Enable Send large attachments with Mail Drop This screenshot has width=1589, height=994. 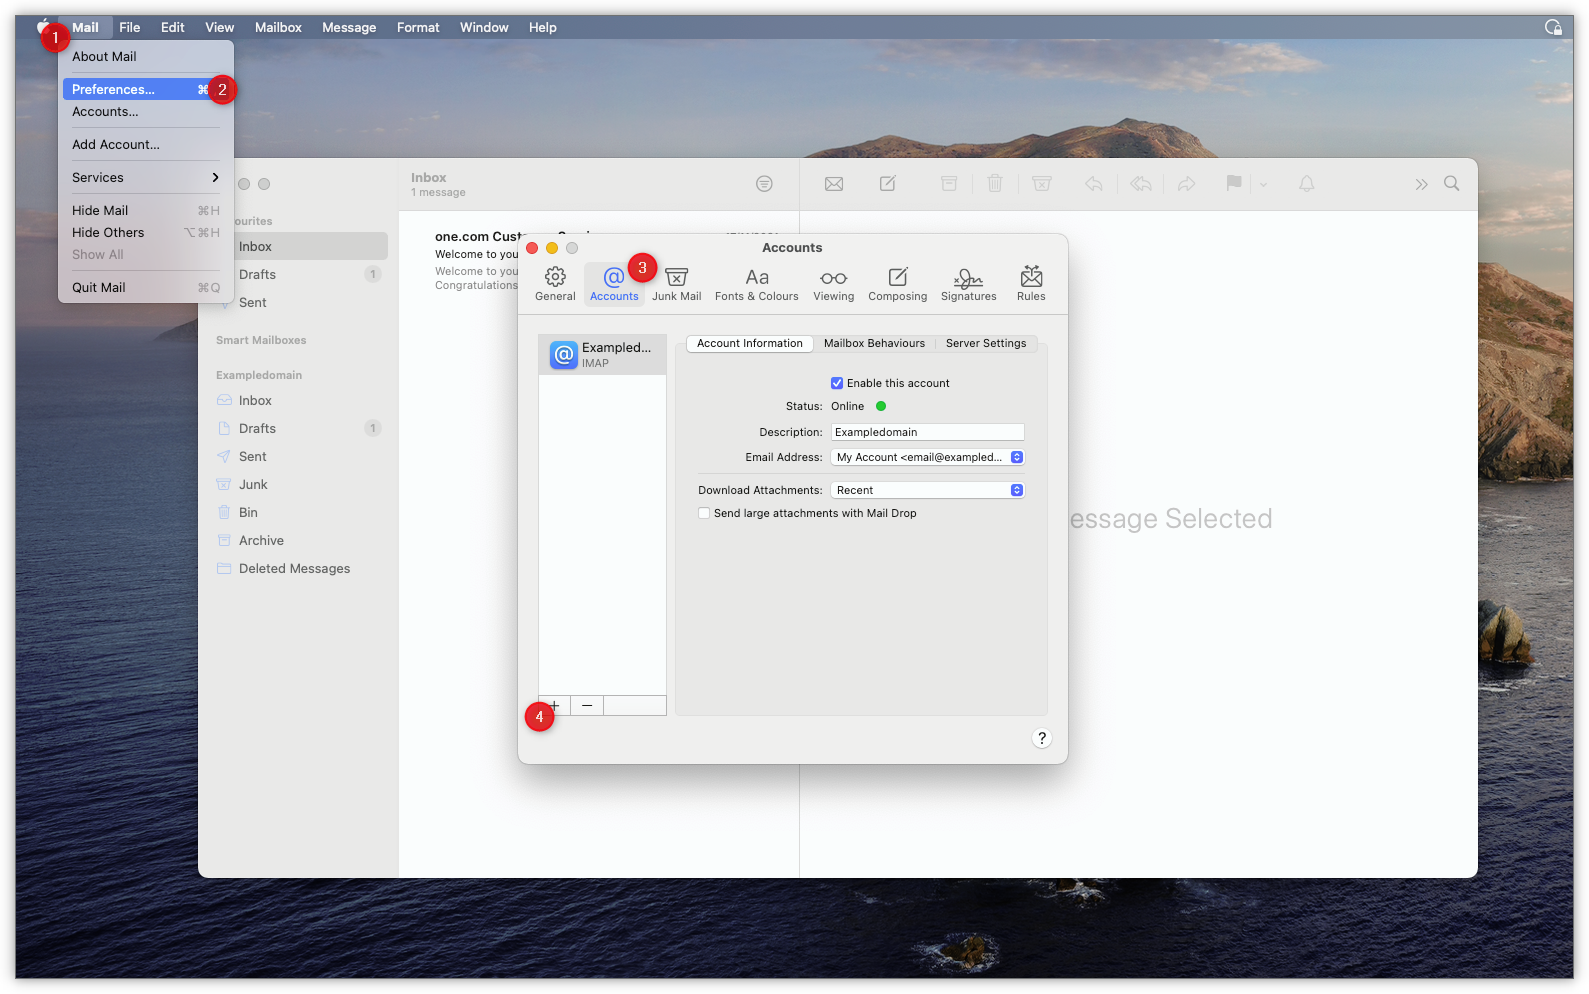coord(704,513)
